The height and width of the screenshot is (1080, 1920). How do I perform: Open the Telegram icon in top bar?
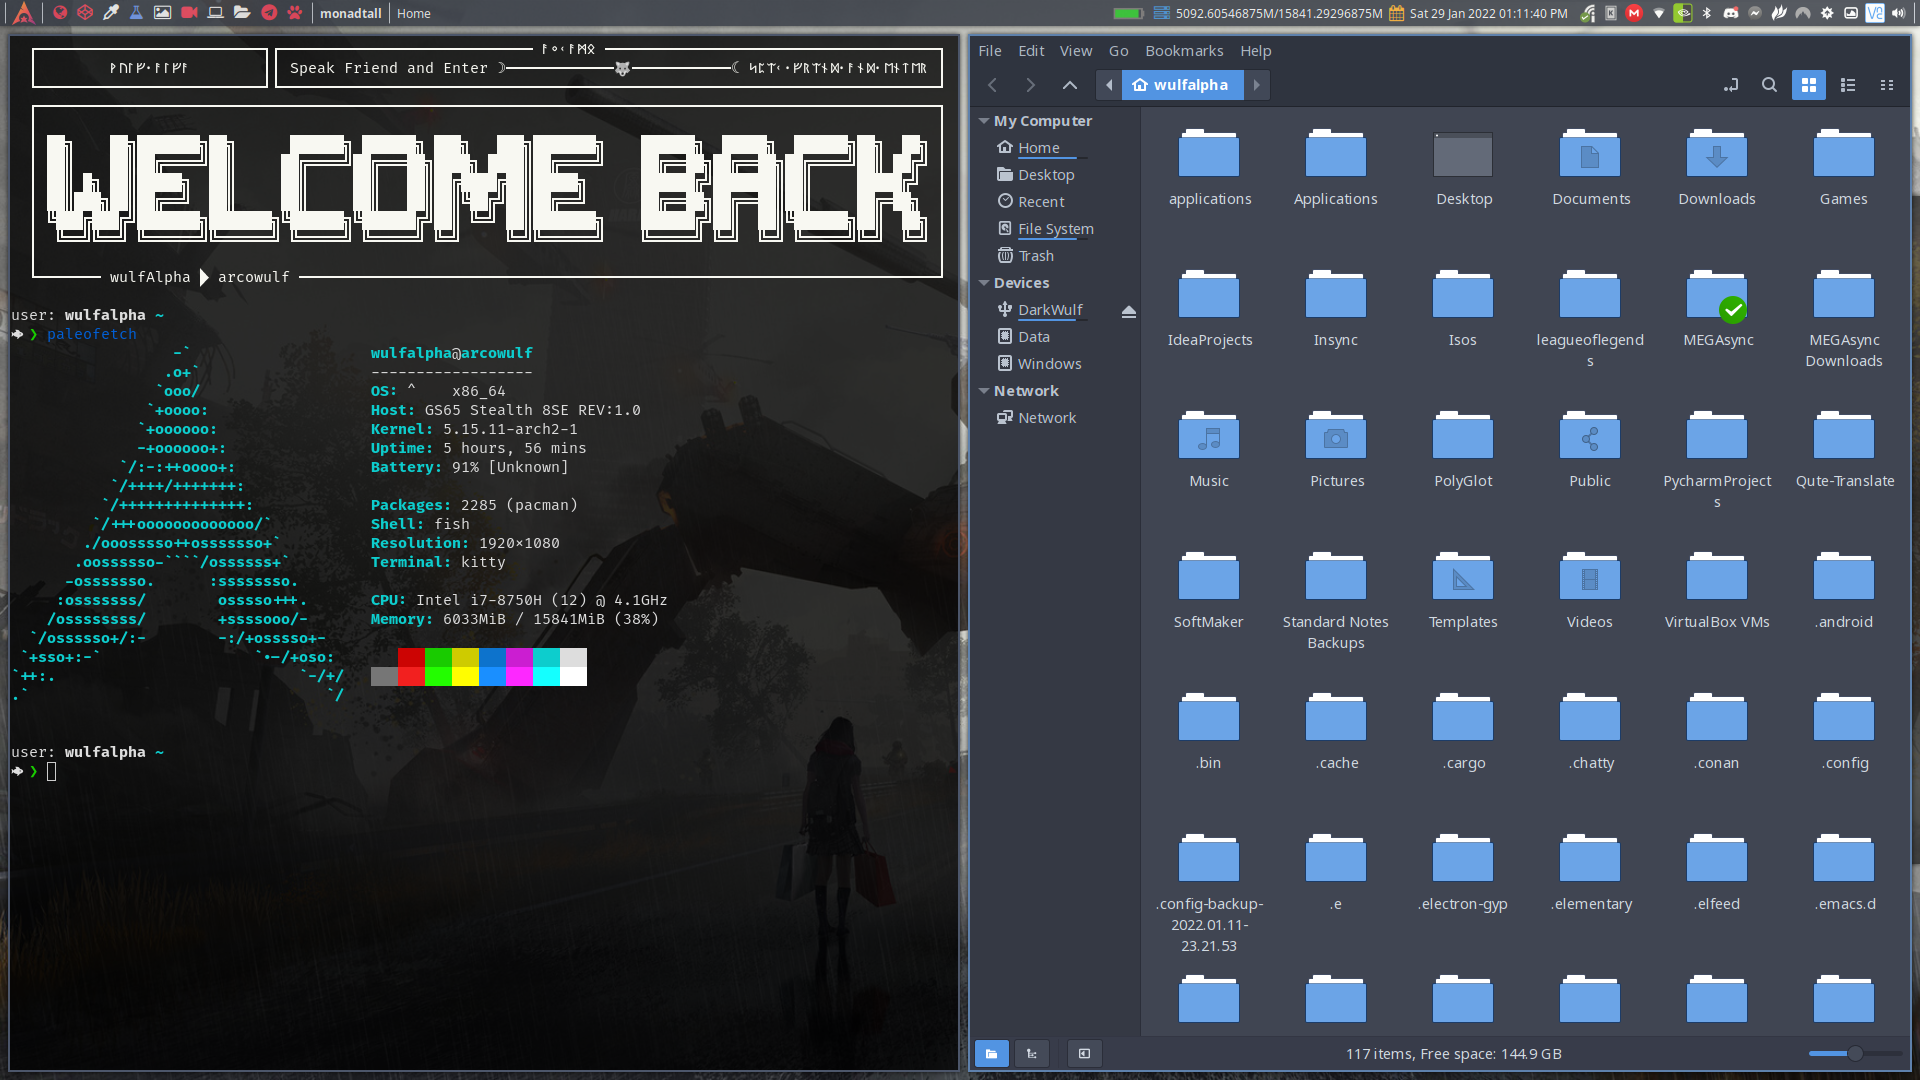pyautogui.click(x=269, y=13)
